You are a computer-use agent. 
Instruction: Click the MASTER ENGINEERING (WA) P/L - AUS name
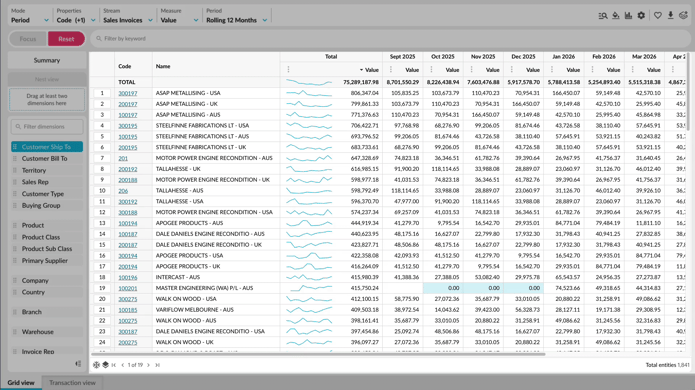point(204,288)
